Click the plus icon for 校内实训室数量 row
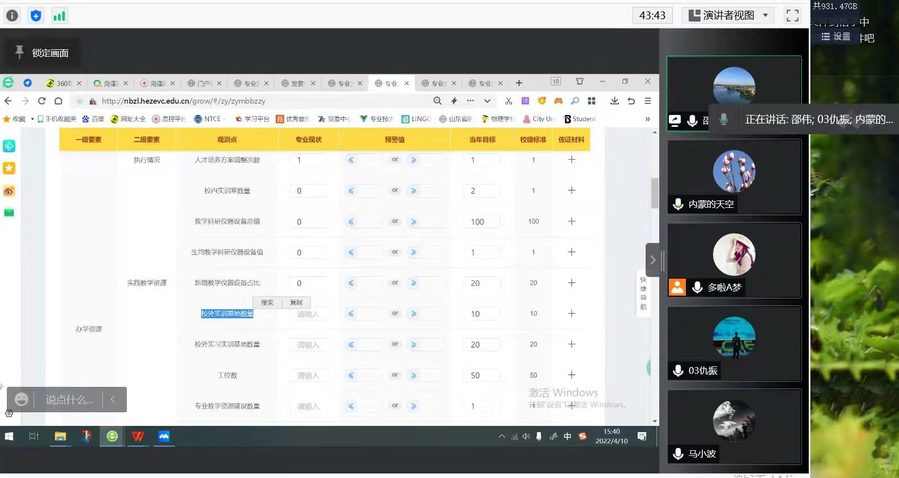This screenshot has width=899, height=478. click(571, 190)
